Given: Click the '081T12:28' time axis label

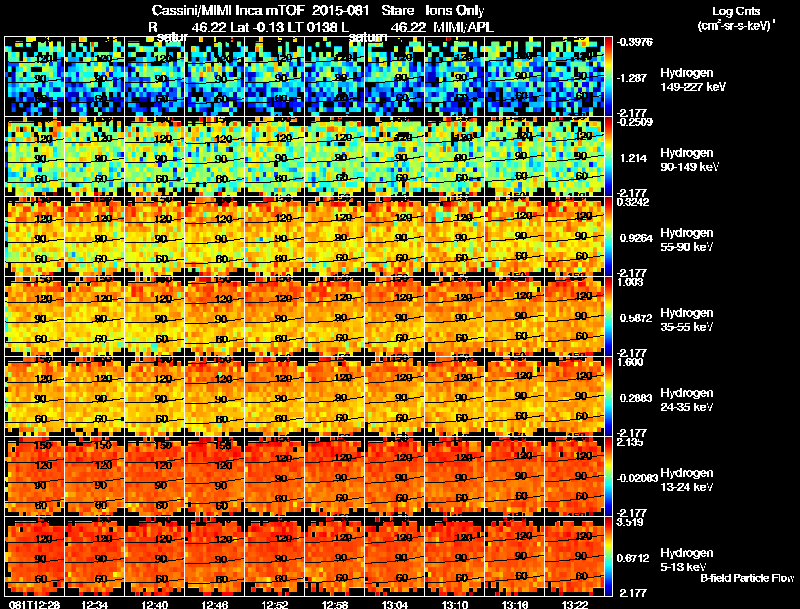Looking at the screenshot, I should point(34,604).
